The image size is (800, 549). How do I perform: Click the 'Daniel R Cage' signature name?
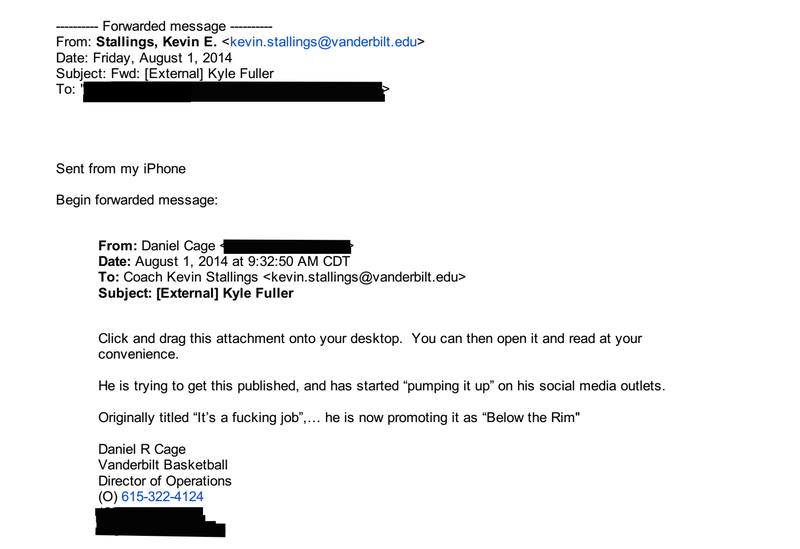coord(142,450)
